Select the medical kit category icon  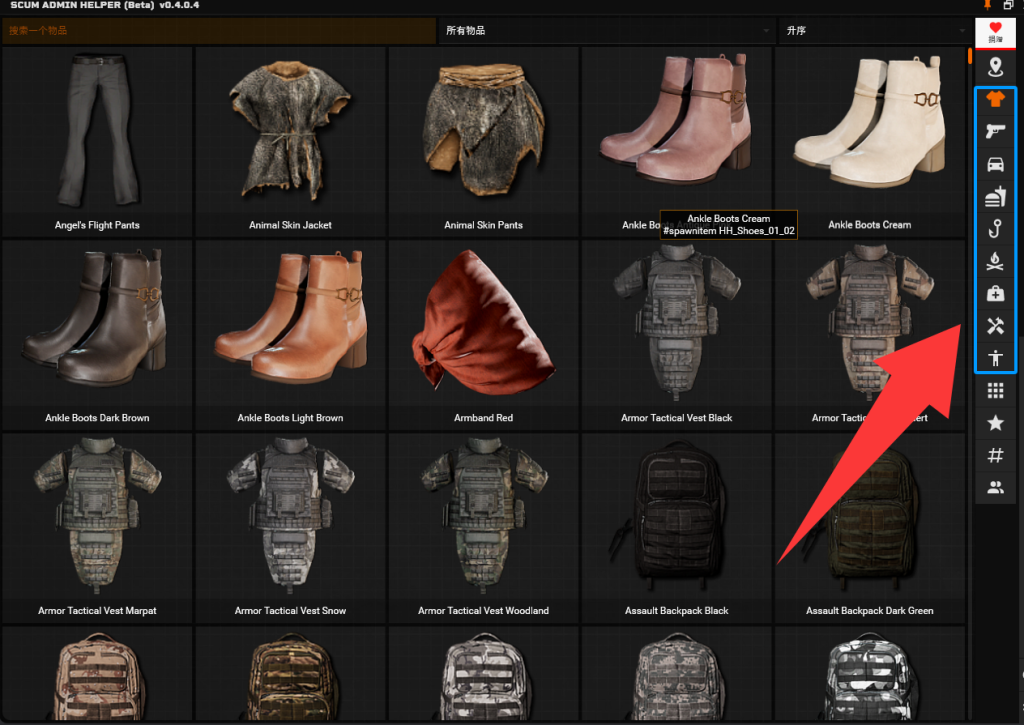[x=995, y=293]
